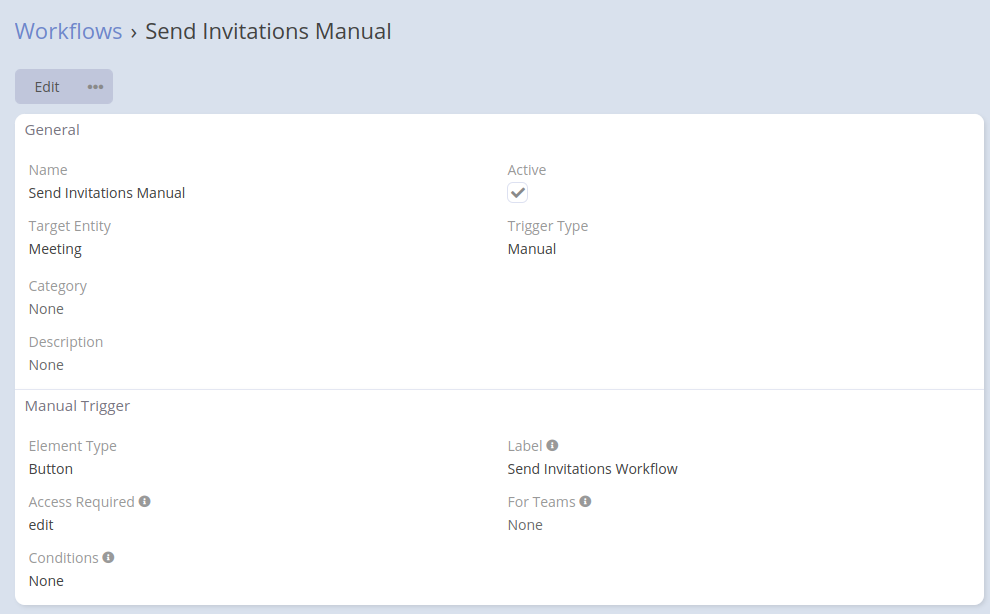Open the three-dots menu beside Edit
Viewport: 990px width, 614px height.
coord(95,87)
